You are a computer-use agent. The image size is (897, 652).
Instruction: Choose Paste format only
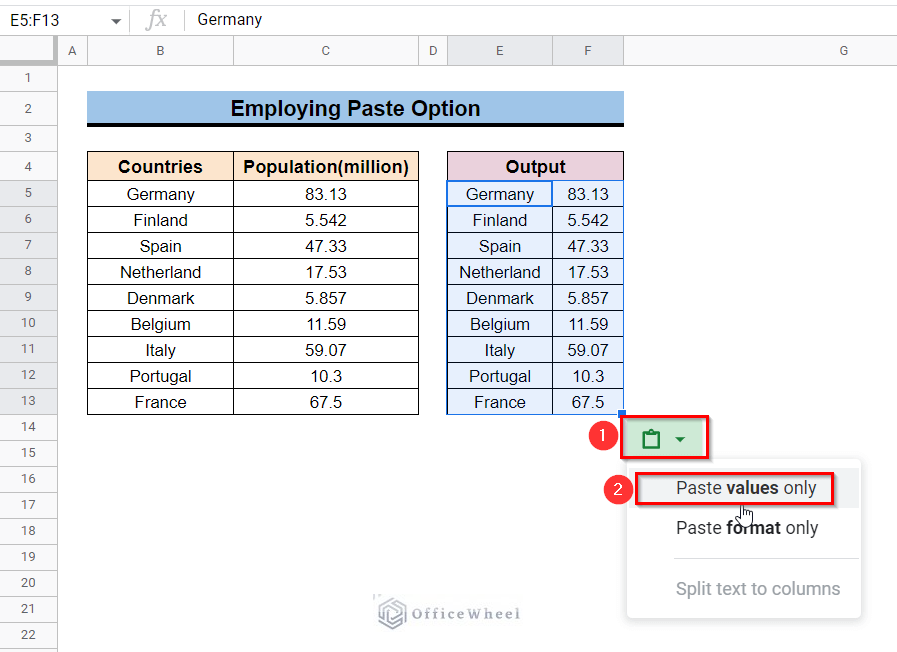[746, 528]
